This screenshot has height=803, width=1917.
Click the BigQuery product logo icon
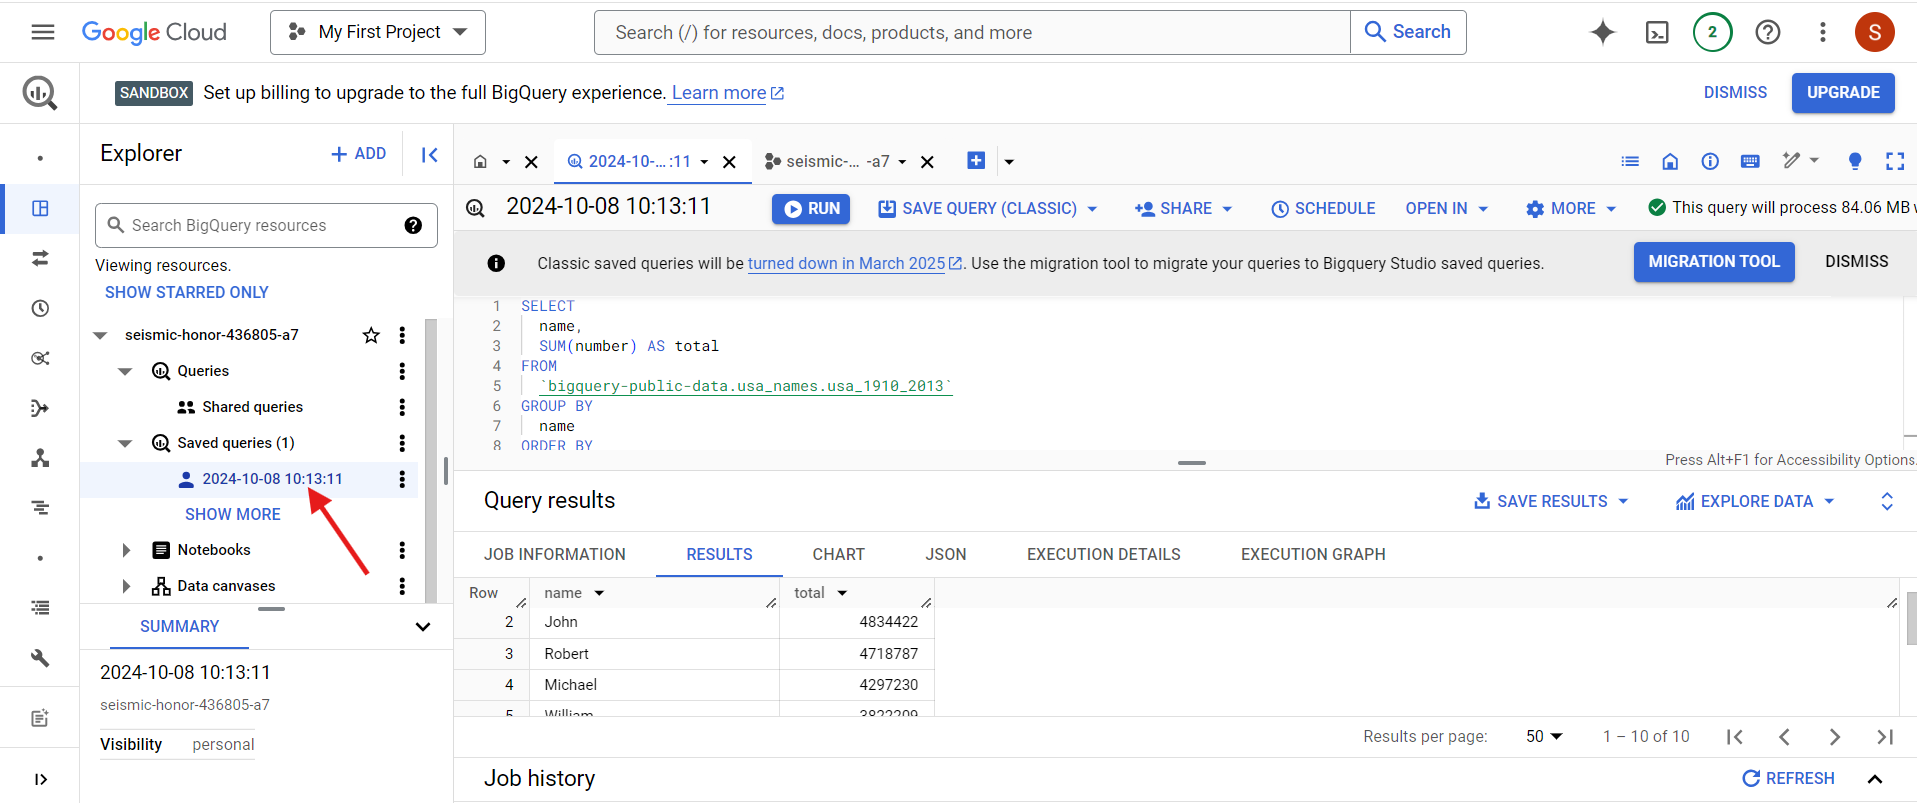tap(40, 93)
